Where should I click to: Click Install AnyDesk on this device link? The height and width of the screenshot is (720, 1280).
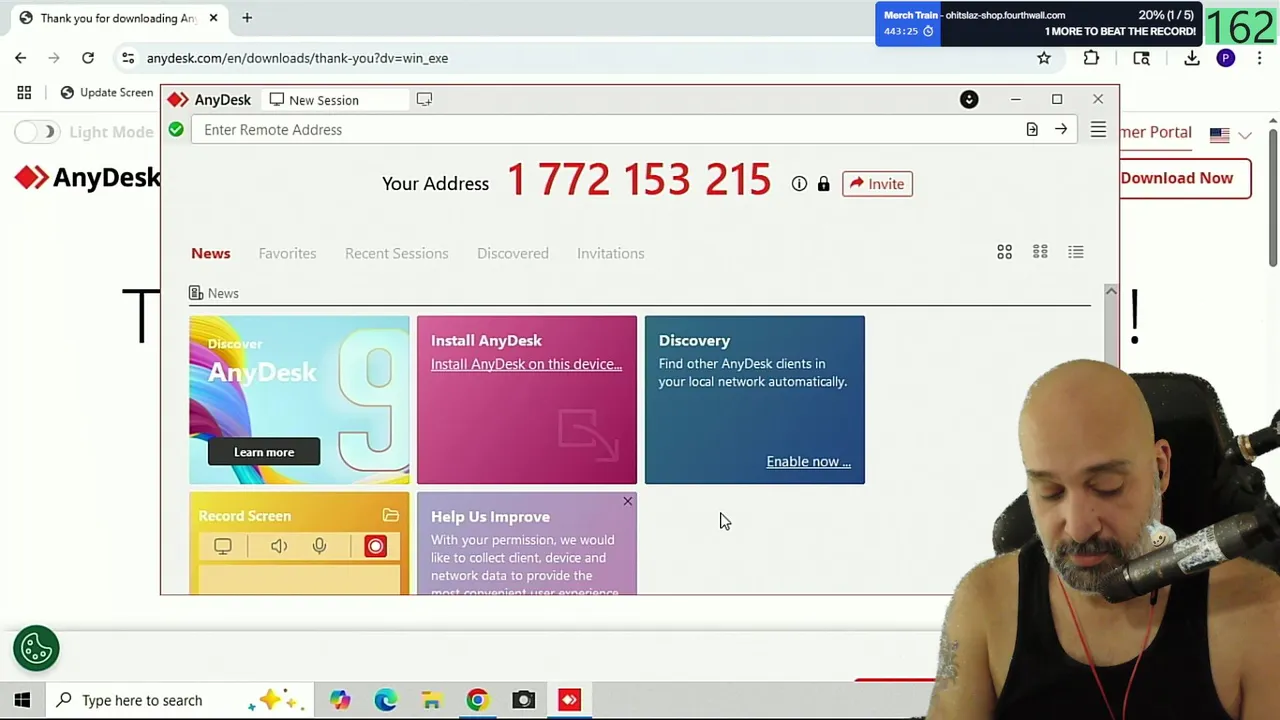click(x=526, y=364)
